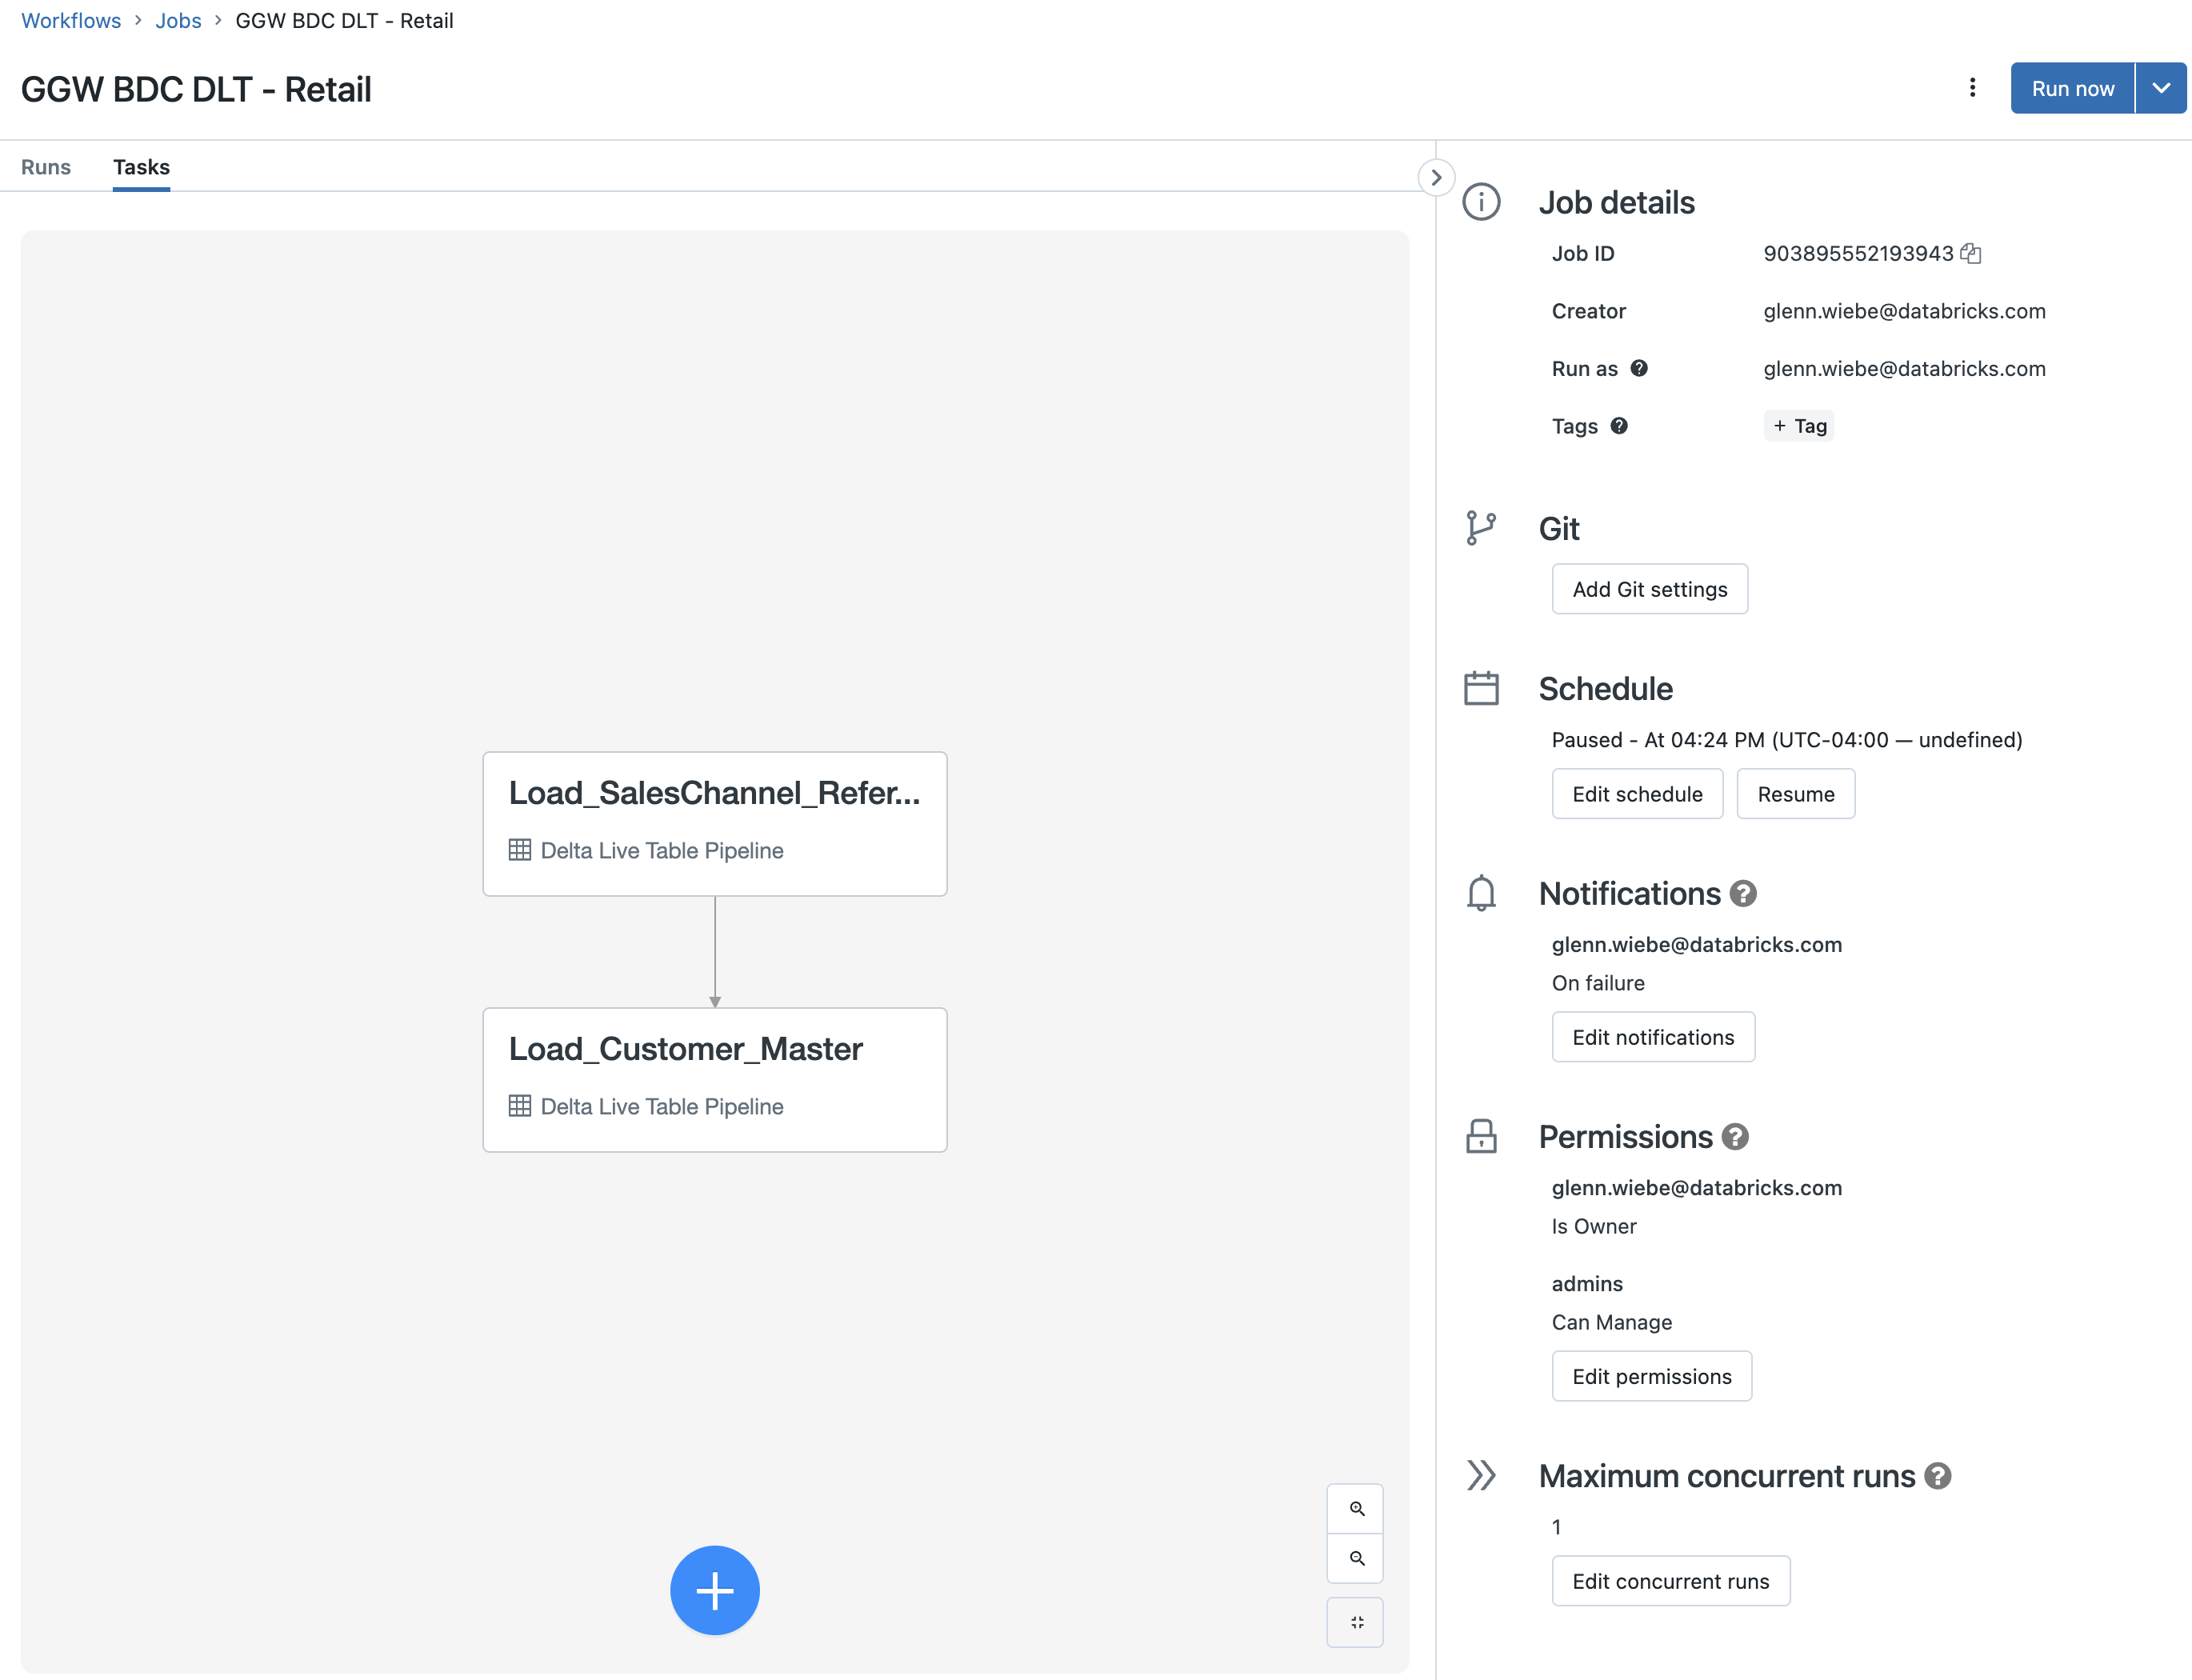Resume the paused schedule
The width and height of the screenshot is (2192, 1680).
pyautogui.click(x=1795, y=794)
